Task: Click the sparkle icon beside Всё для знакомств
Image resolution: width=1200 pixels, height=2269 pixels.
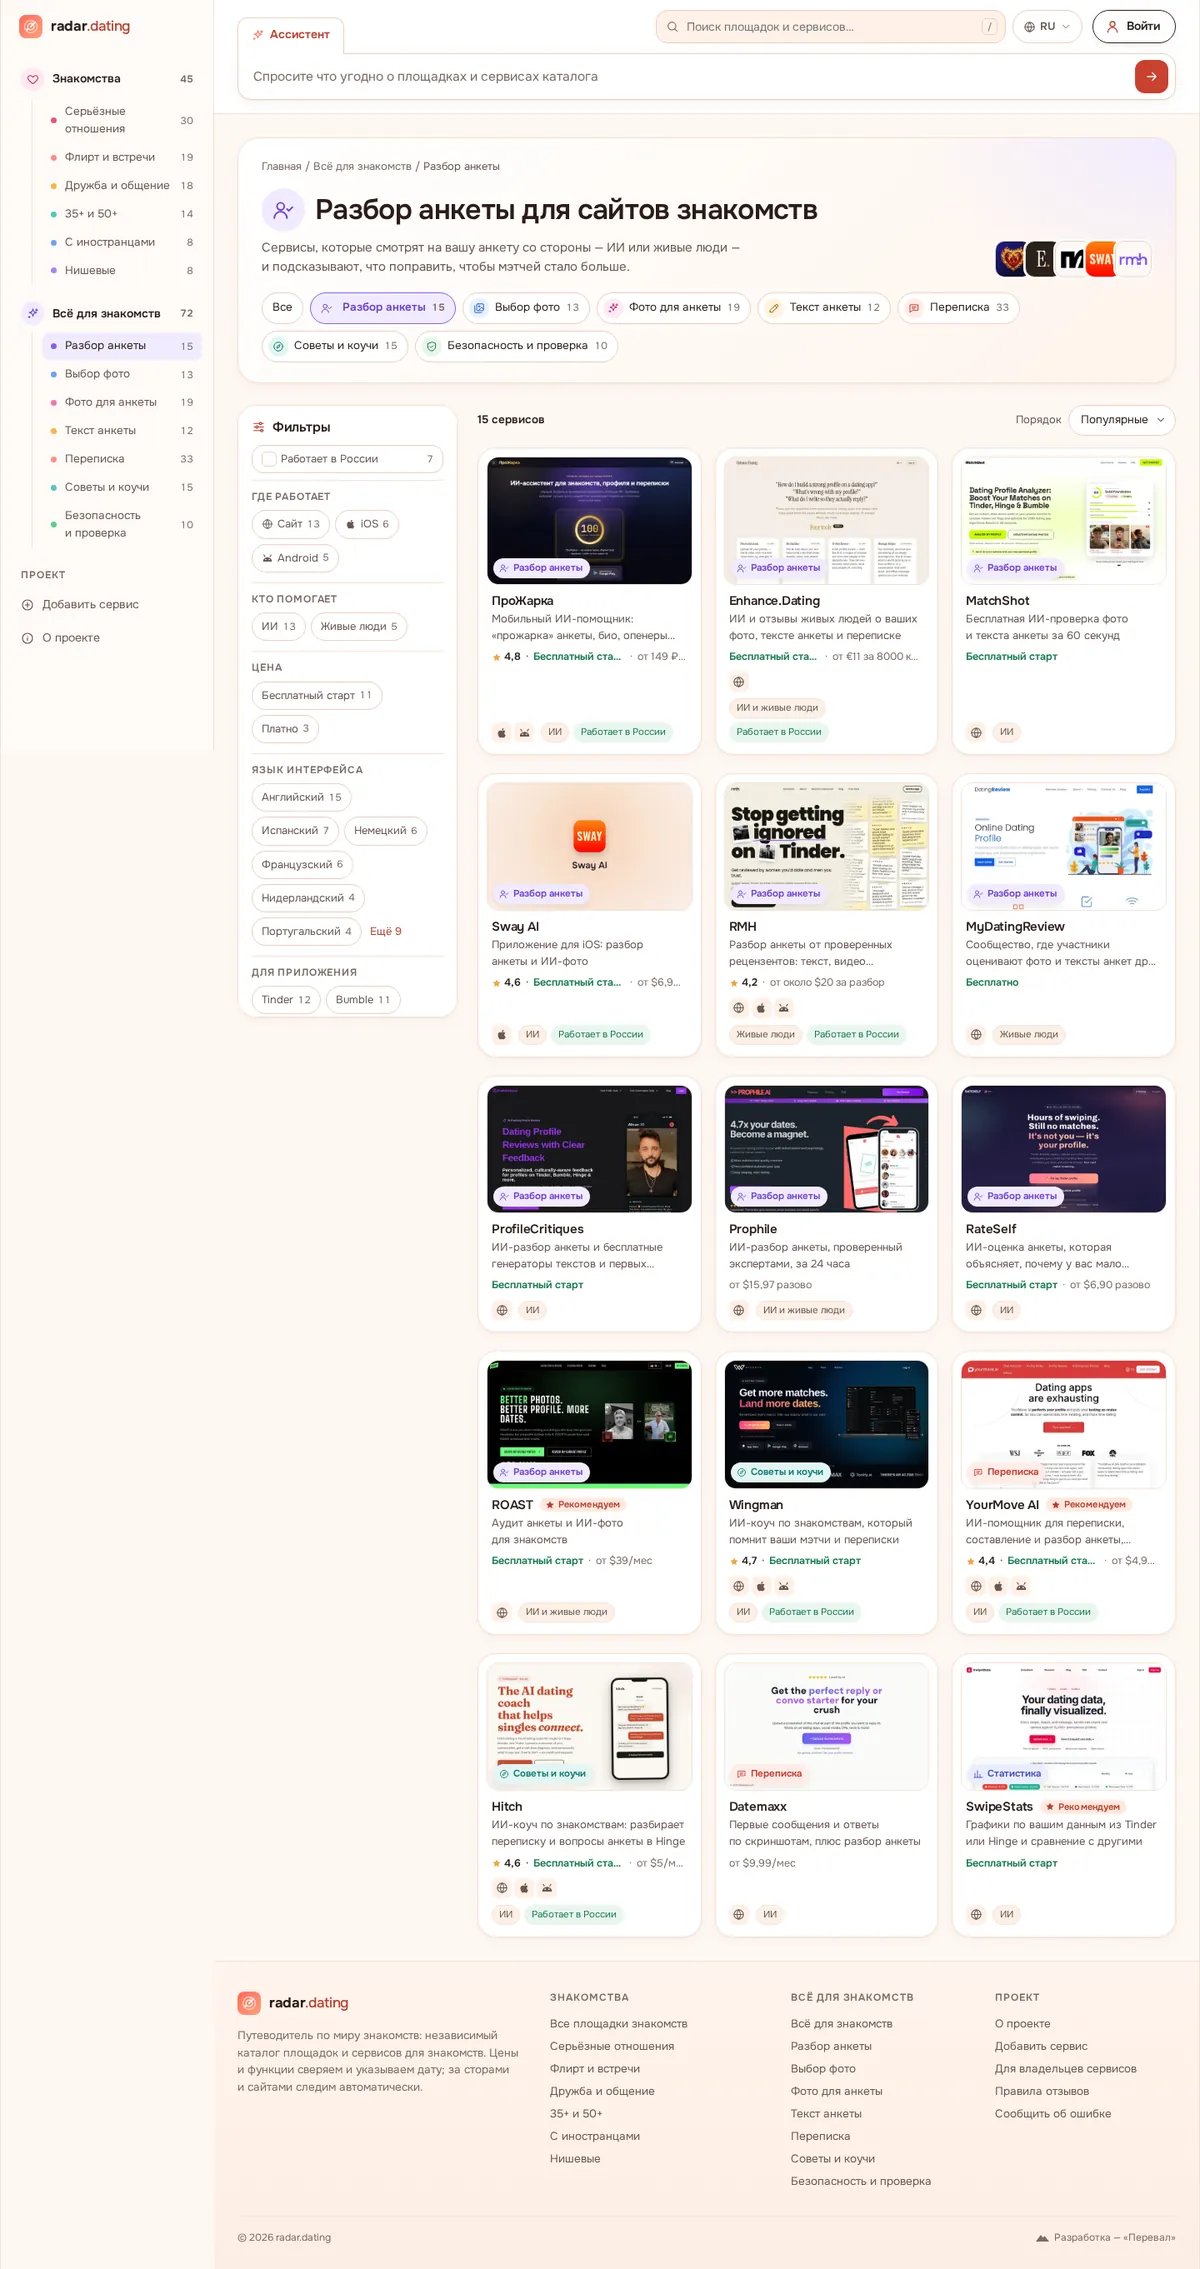Action: click(33, 313)
